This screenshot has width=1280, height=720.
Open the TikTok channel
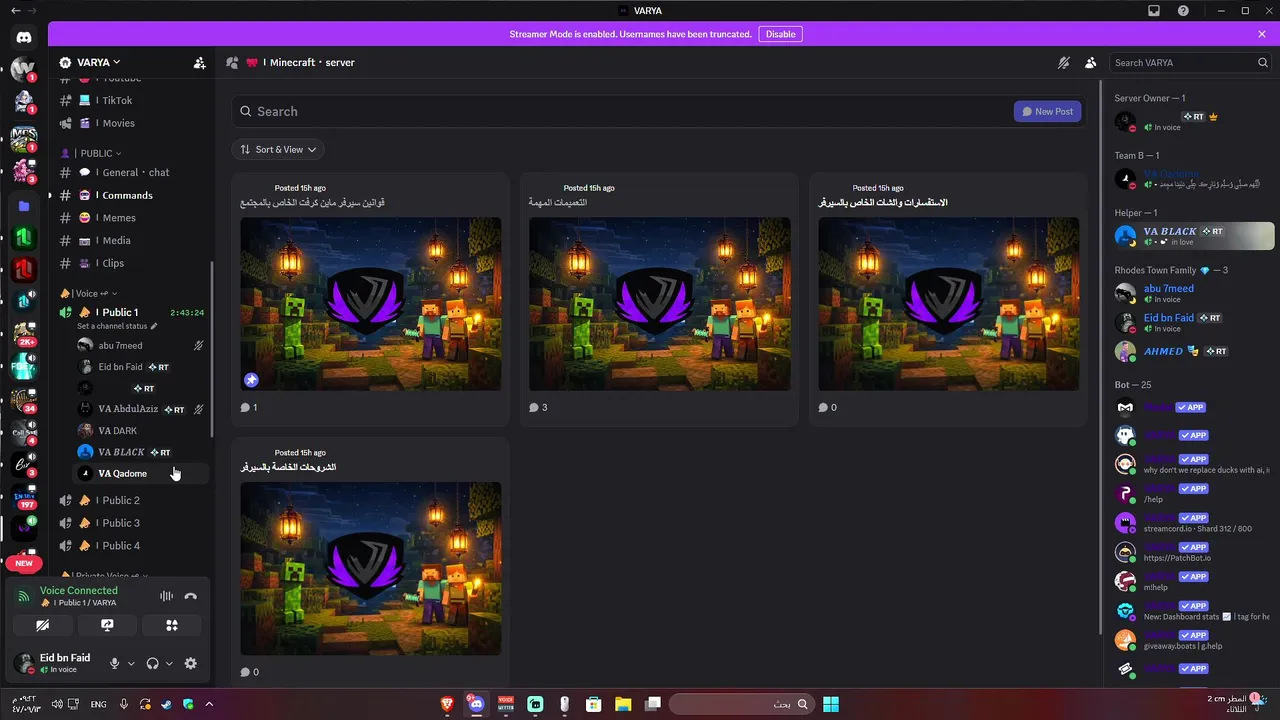[x=134, y=100]
